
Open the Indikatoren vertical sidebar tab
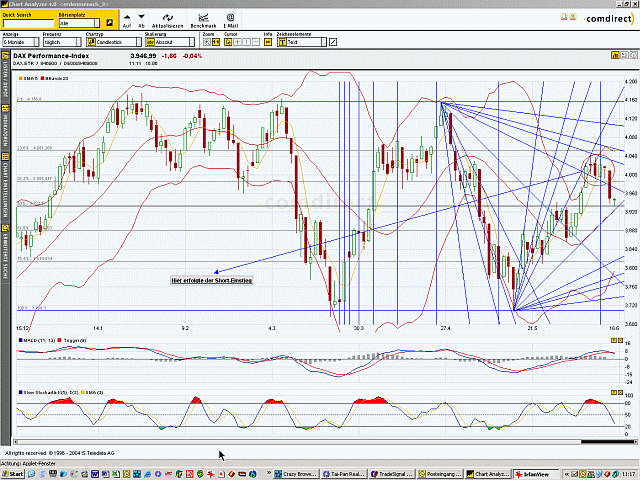click(5, 127)
